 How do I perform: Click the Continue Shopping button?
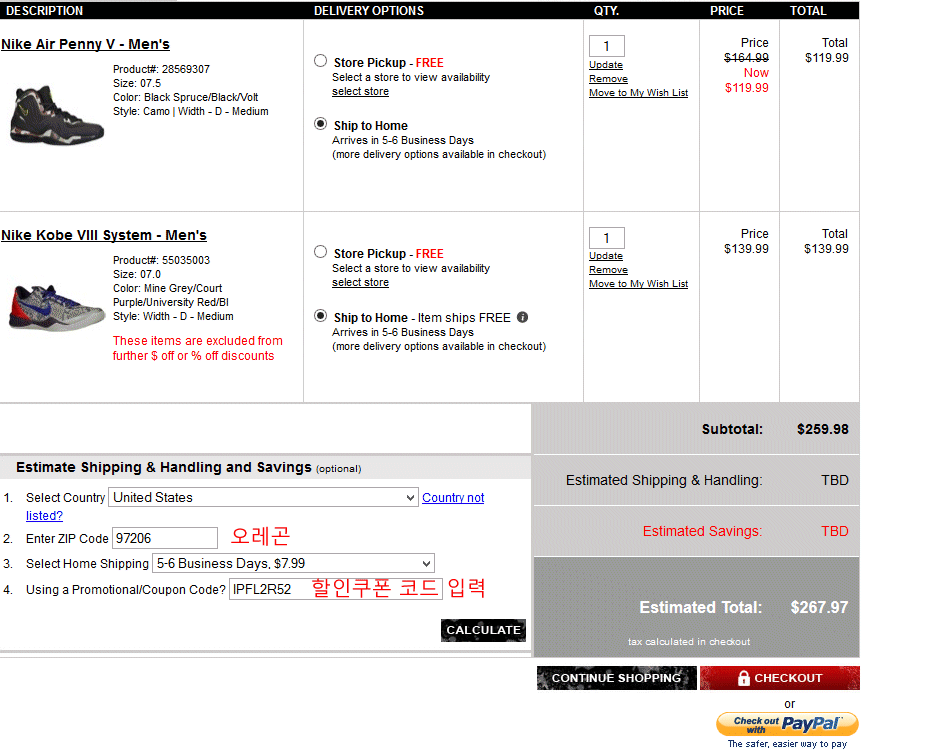click(616, 678)
